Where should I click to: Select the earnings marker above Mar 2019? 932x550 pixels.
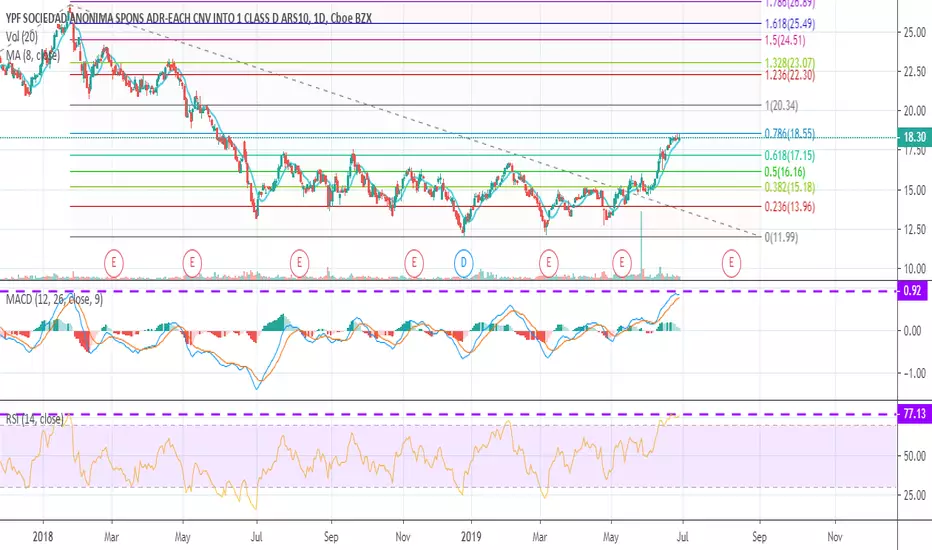pos(548,262)
